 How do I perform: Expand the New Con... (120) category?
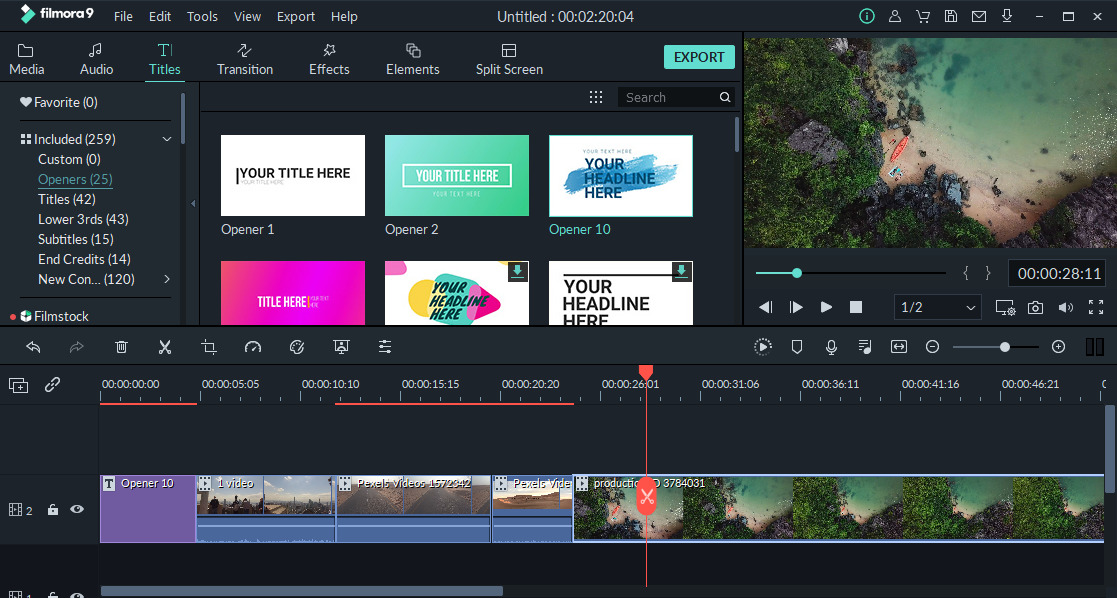[167, 279]
